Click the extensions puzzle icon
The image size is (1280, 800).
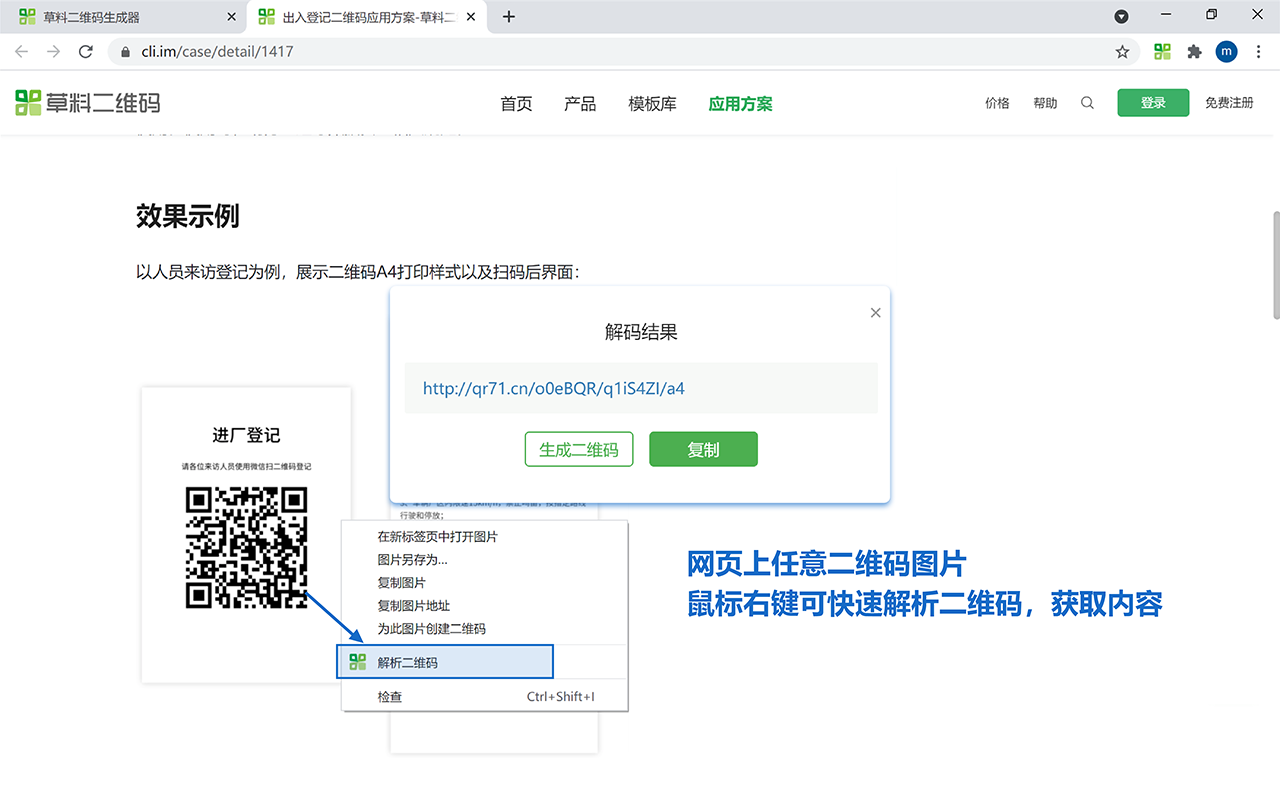(x=1194, y=51)
